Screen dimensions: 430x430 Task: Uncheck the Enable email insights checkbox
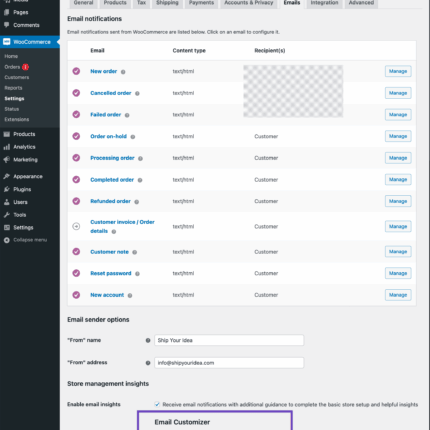click(x=157, y=404)
